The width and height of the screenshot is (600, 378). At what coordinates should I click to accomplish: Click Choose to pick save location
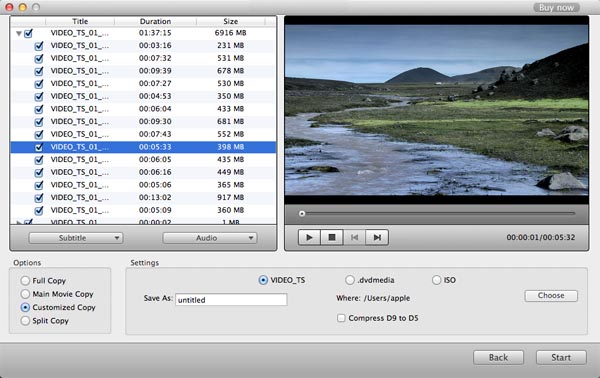click(x=551, y=296)
